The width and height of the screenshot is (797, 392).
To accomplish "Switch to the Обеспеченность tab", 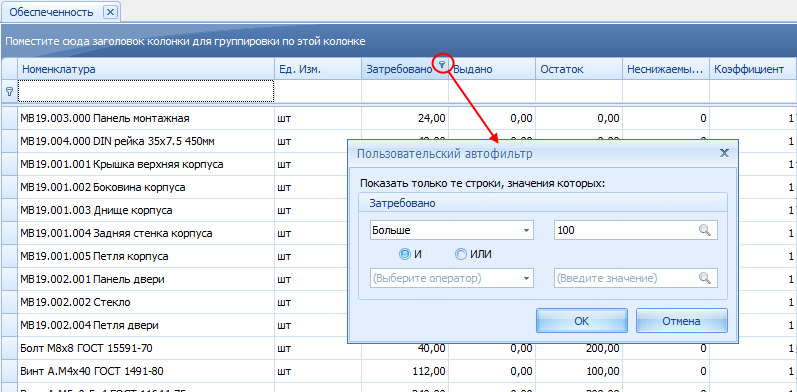I will tap(51, 12).
